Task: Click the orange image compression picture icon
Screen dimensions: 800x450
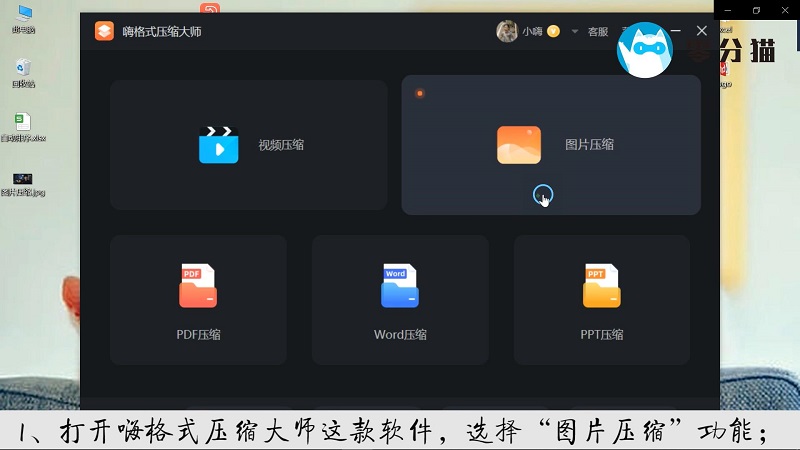Action: click(x=519, y=145)
